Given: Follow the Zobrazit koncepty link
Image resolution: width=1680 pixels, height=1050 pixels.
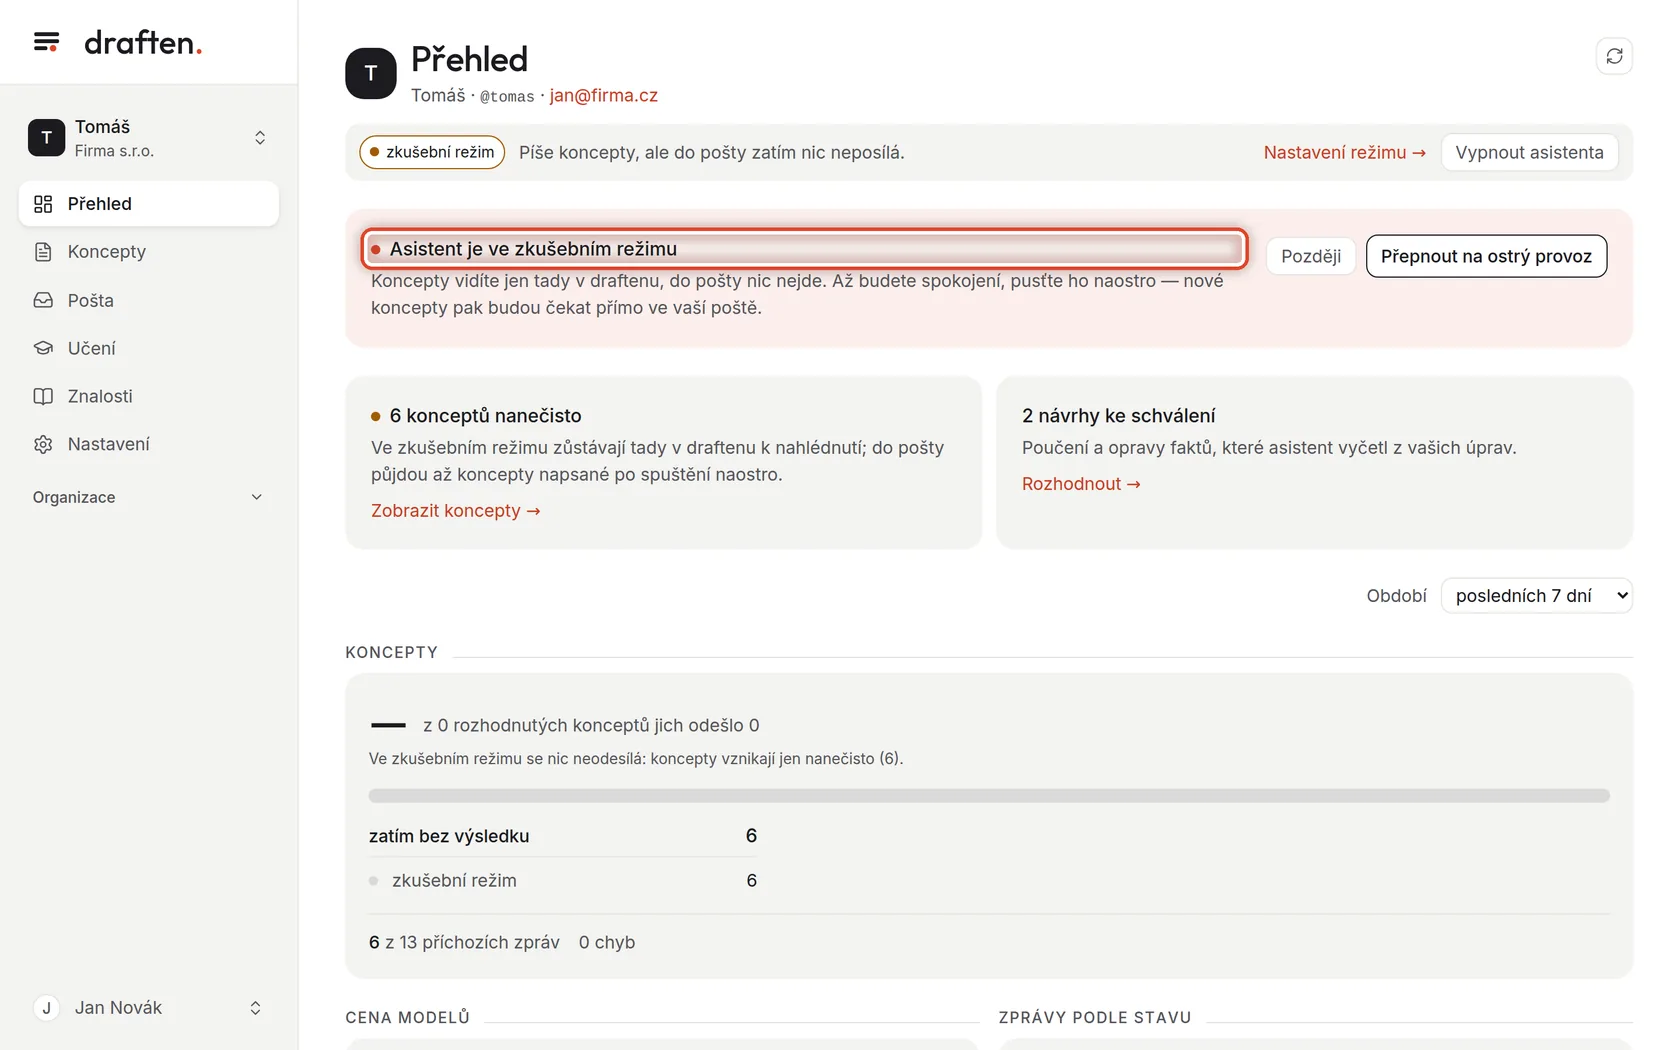Looking at the screenshot, I should click(x=455, y=511).
